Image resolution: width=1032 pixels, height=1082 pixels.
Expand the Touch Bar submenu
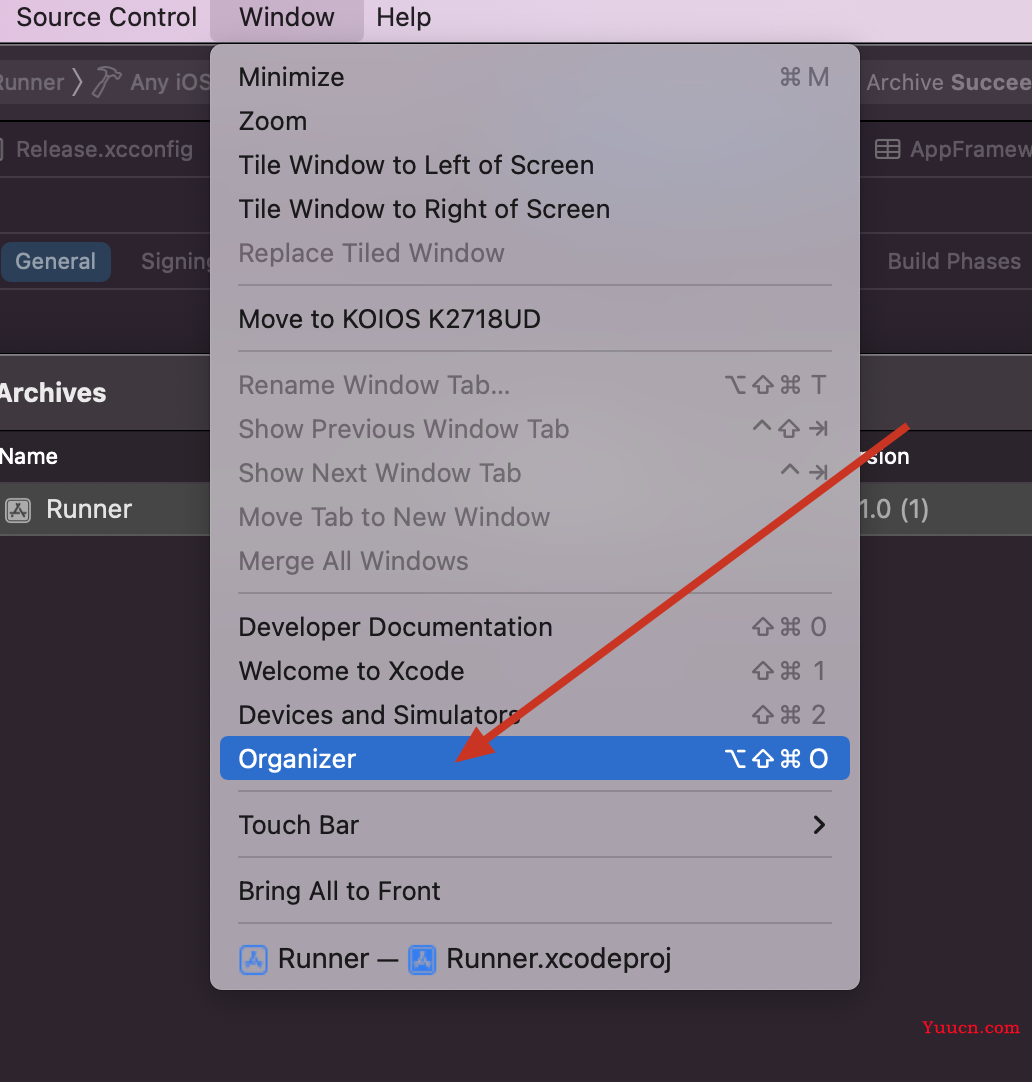[x=535, y=825]
